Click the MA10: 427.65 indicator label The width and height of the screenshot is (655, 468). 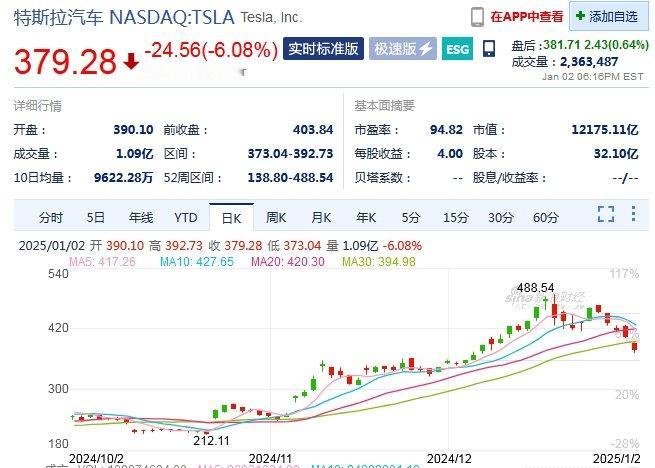pos(197,262)
